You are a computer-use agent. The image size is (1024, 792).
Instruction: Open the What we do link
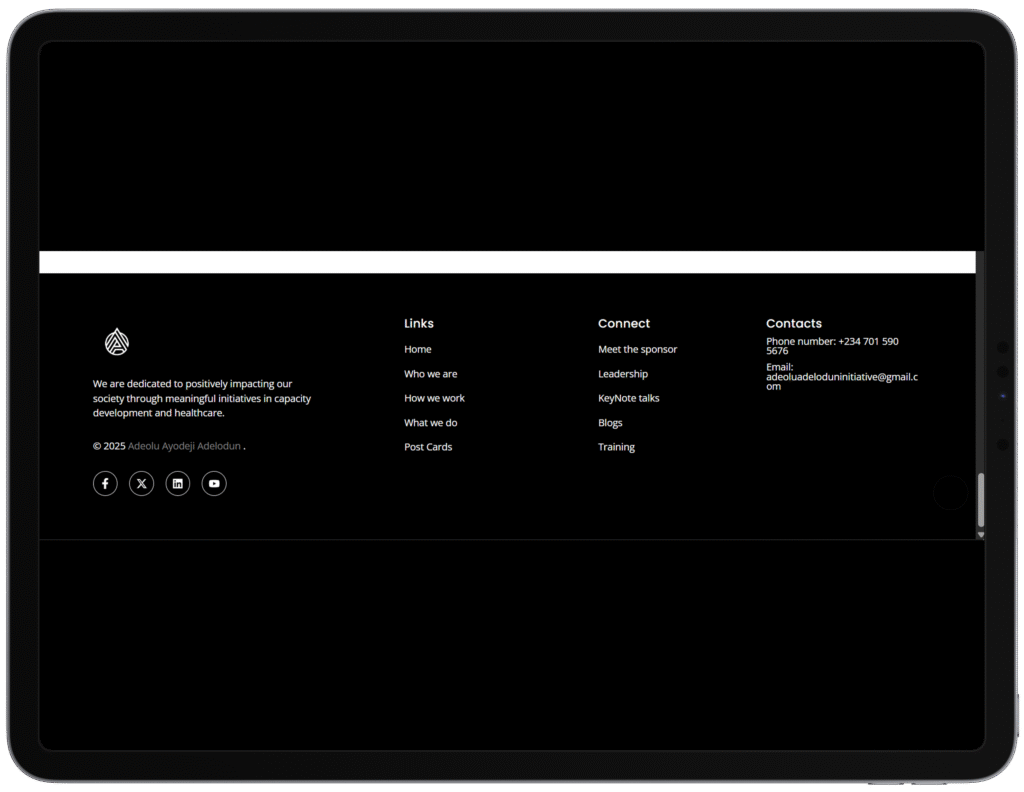pos(430,423)
